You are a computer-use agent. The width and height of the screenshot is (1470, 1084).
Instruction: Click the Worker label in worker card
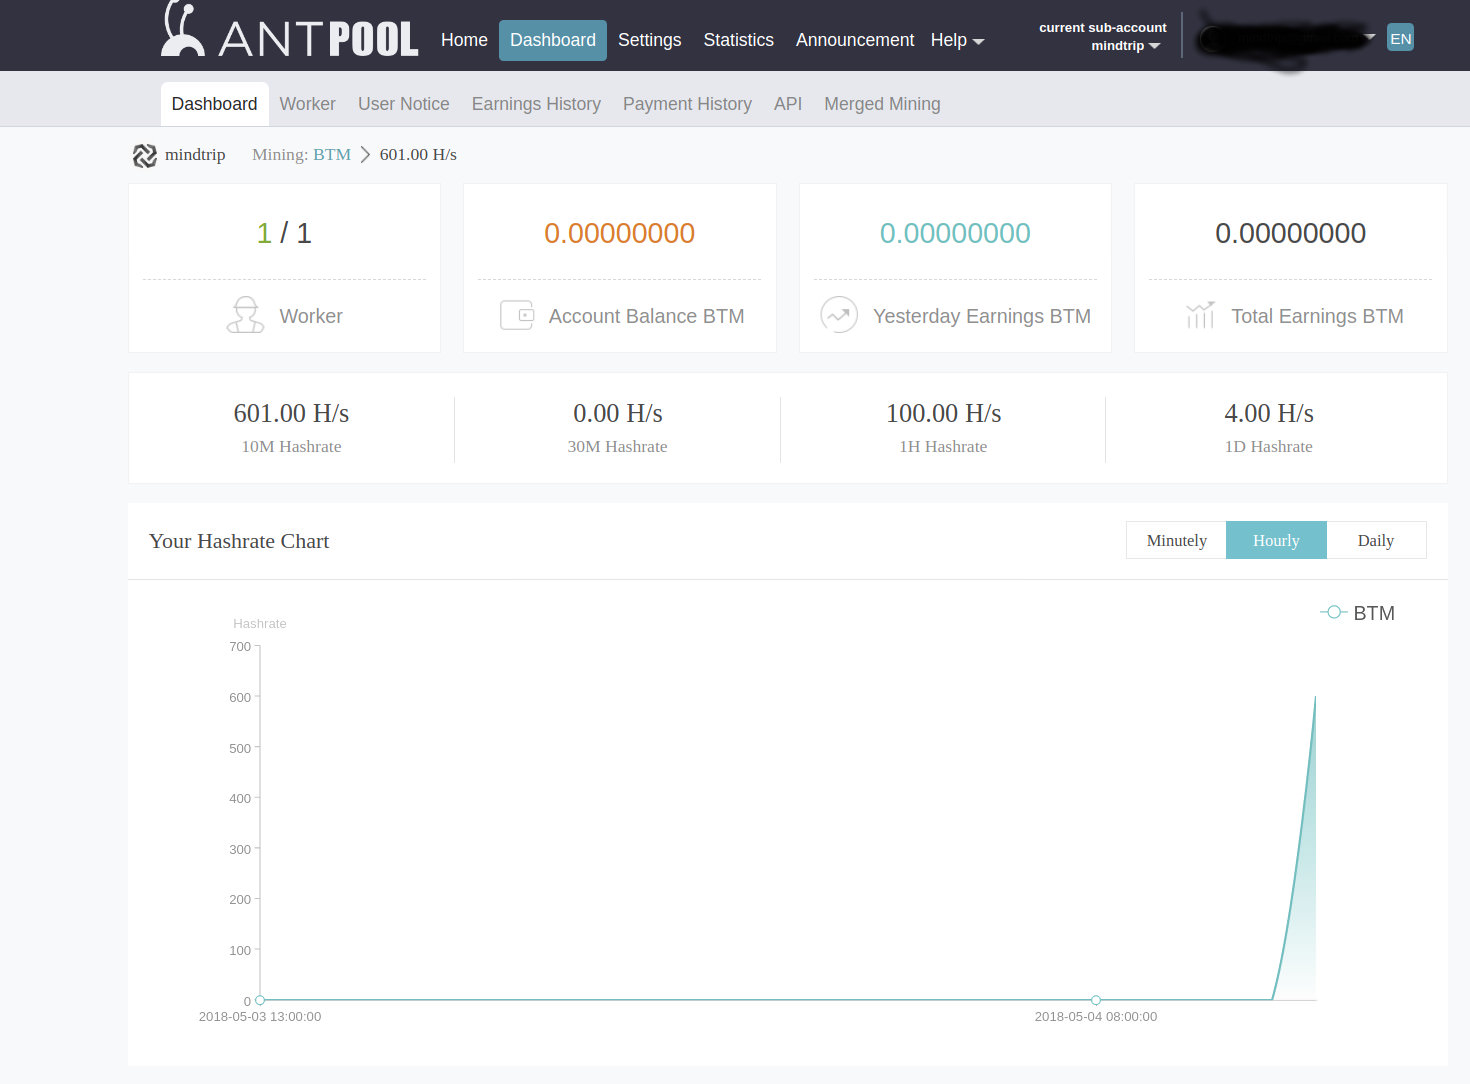click(311, 316)
